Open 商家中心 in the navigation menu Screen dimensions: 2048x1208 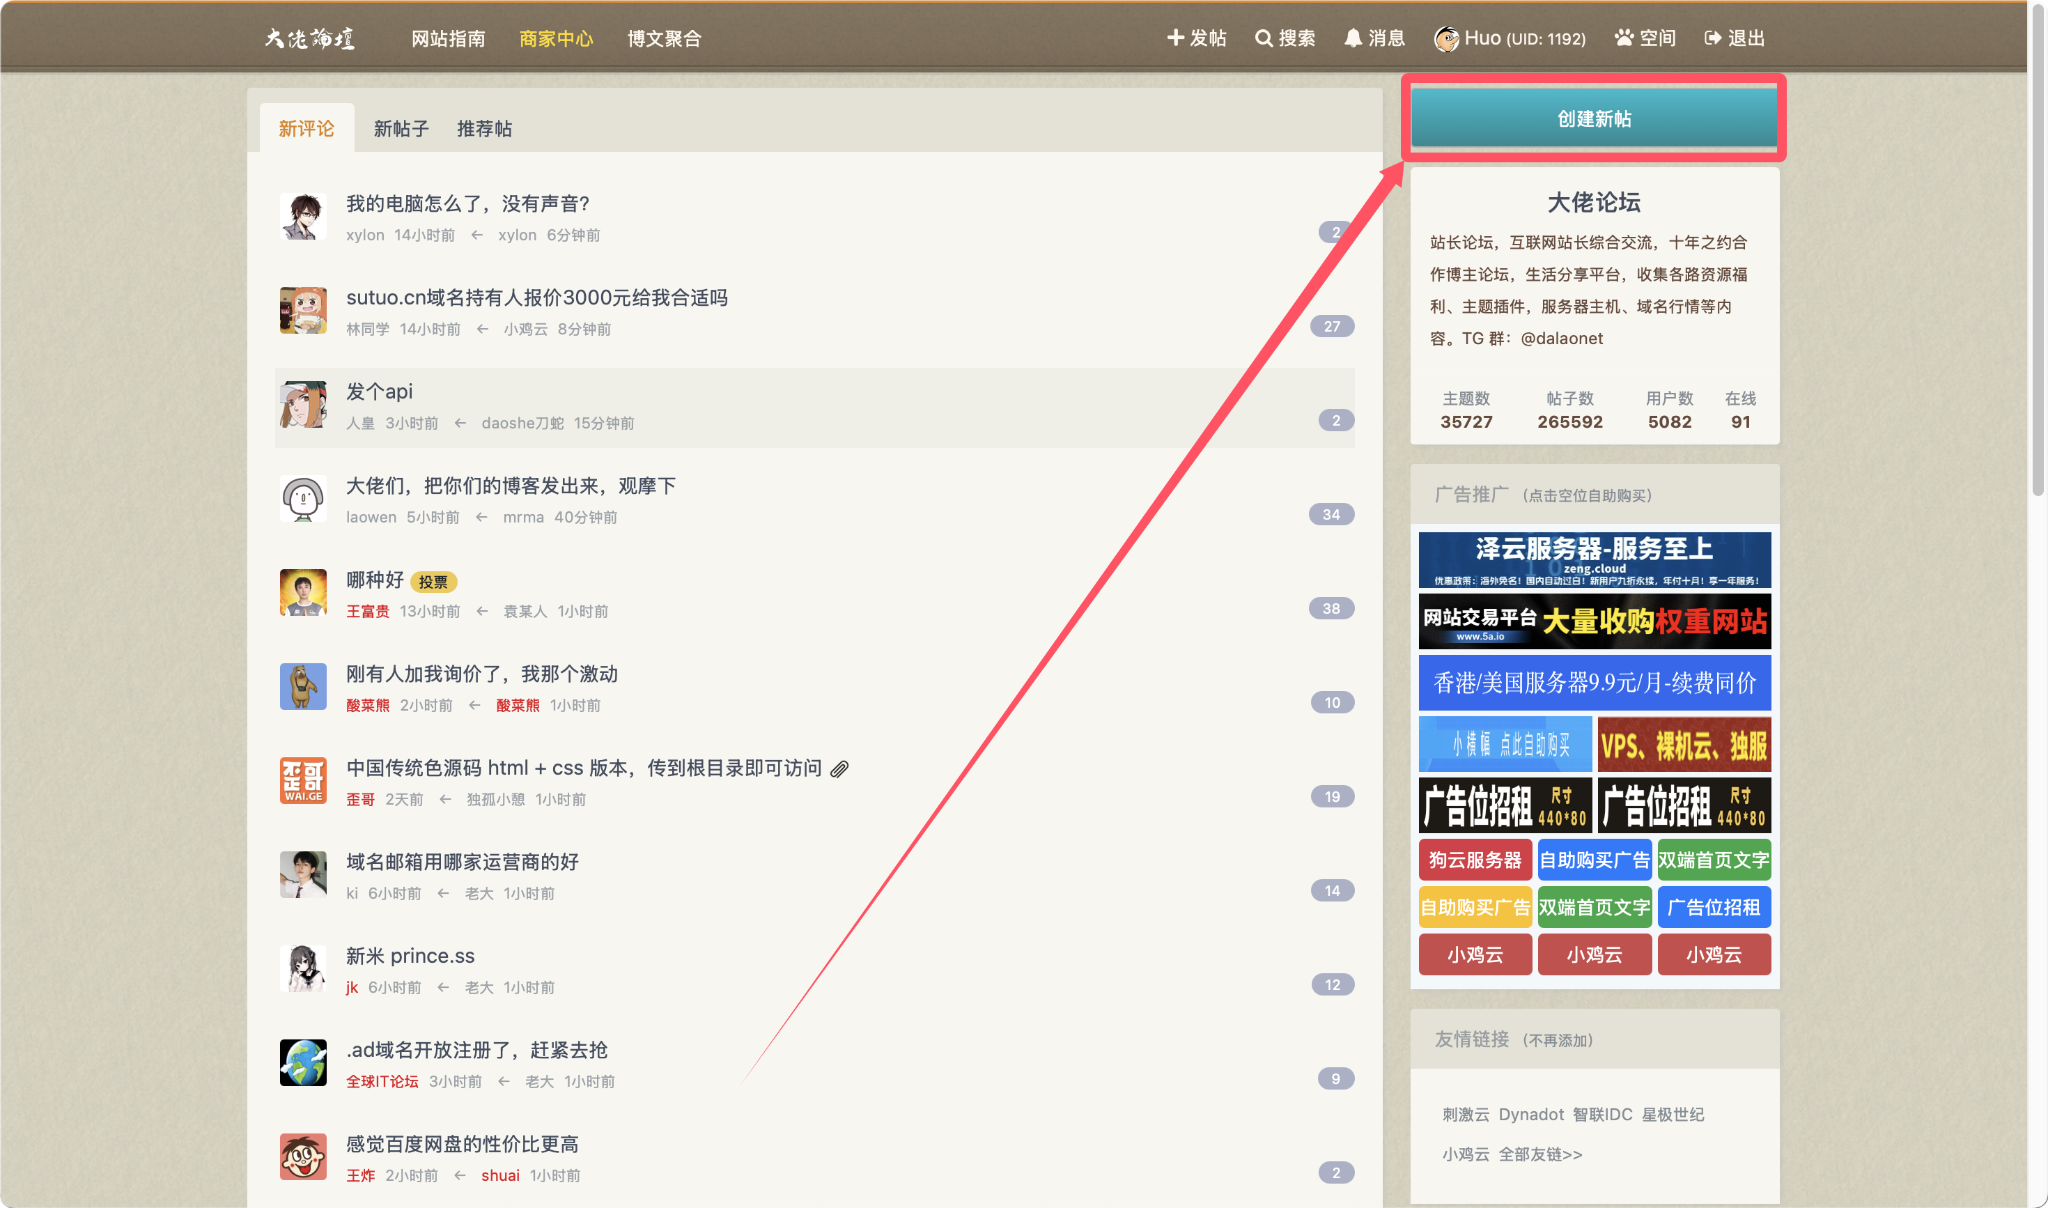[556, 38]
